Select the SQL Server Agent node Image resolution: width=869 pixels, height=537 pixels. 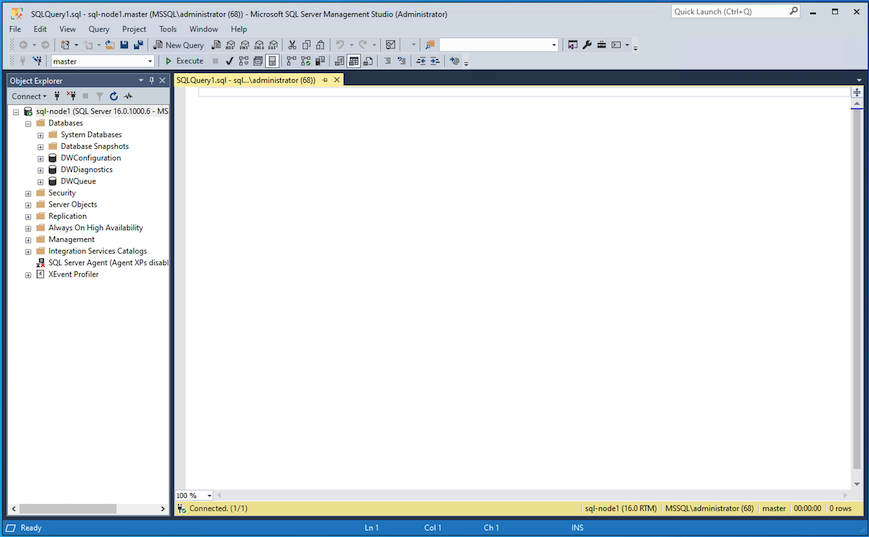tap(108, 263)
